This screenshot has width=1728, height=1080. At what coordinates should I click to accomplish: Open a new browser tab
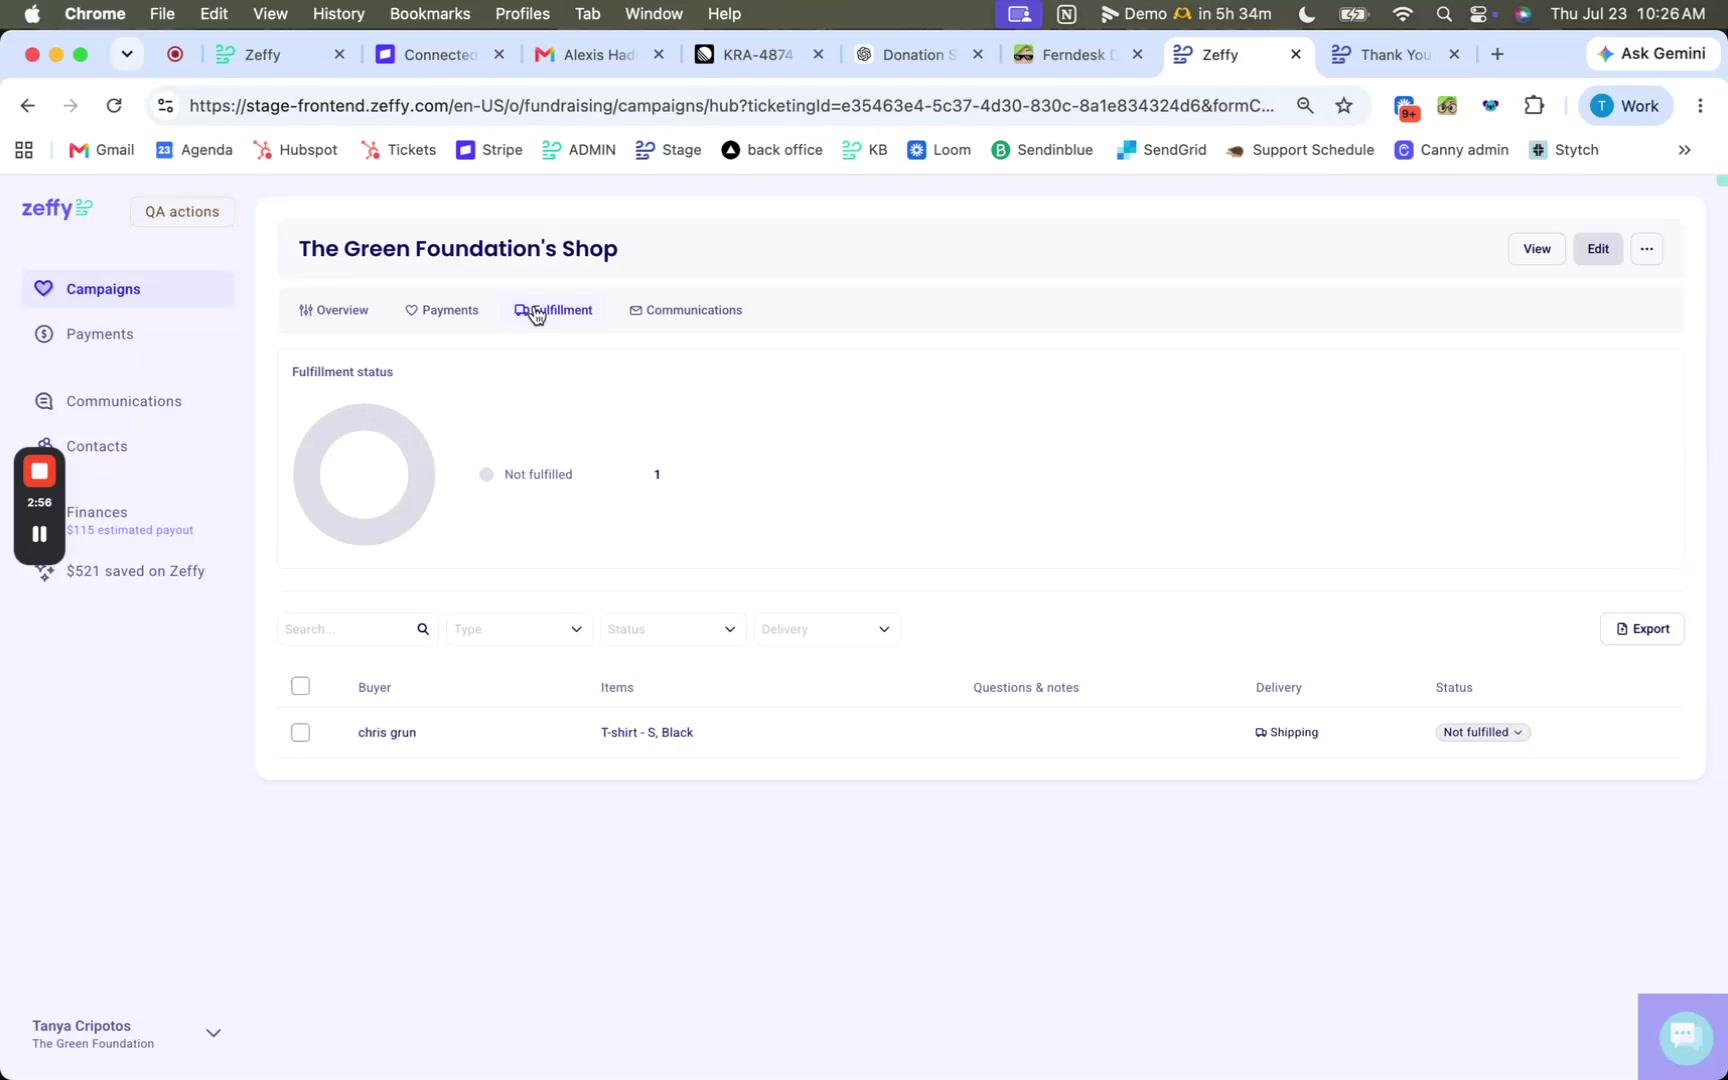point(1497,54)
